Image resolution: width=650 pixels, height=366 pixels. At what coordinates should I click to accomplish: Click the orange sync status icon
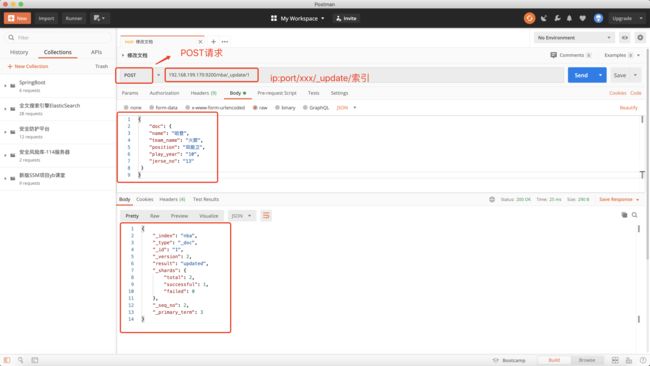pyautogui.click(x=529, y=18)
